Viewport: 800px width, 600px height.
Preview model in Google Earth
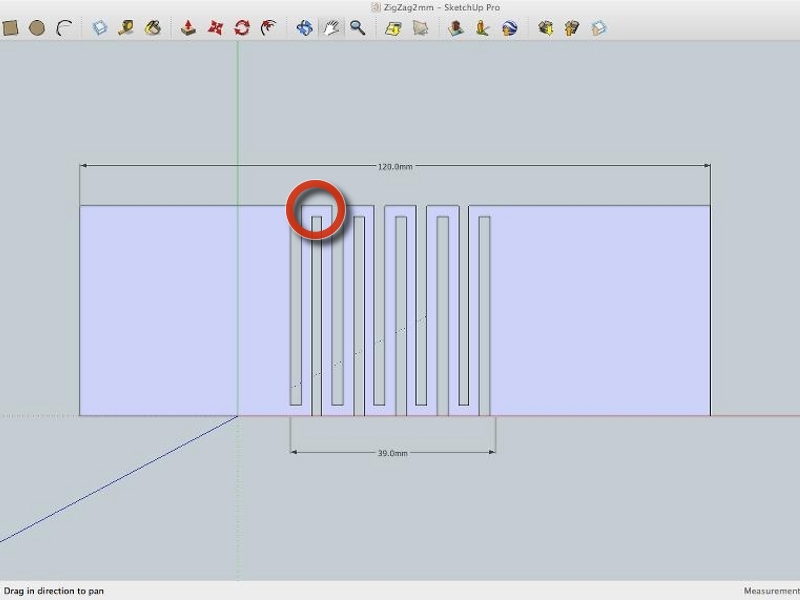(x=509, y=28)
